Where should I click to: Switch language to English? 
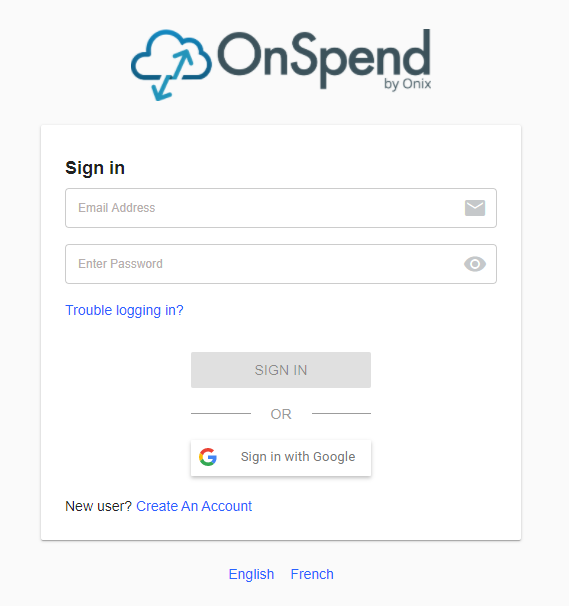251,574
